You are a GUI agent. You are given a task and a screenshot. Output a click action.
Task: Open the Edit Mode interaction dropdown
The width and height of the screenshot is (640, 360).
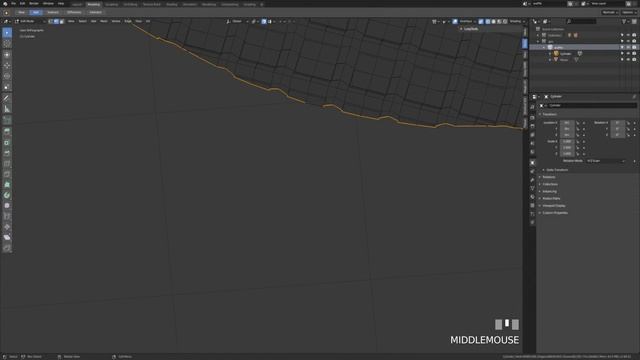point(30,21)
